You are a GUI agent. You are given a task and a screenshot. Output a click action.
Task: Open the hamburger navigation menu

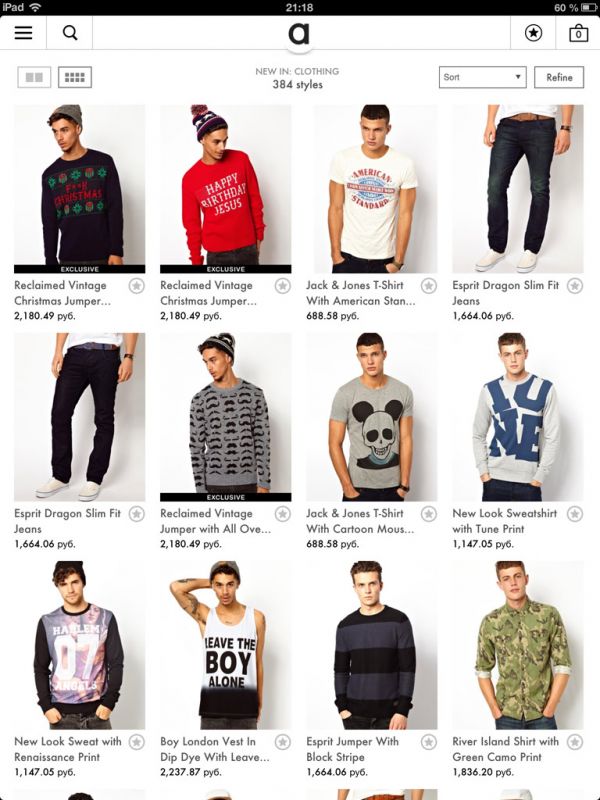pos(23,33)
